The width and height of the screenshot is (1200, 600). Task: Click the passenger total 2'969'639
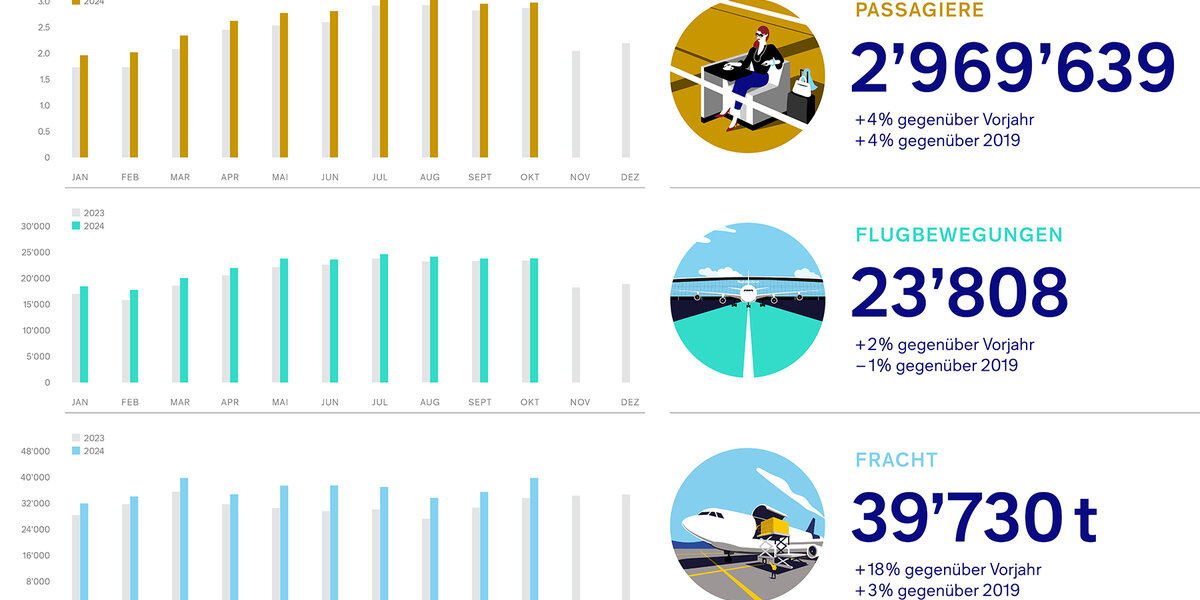point(1013,69)
